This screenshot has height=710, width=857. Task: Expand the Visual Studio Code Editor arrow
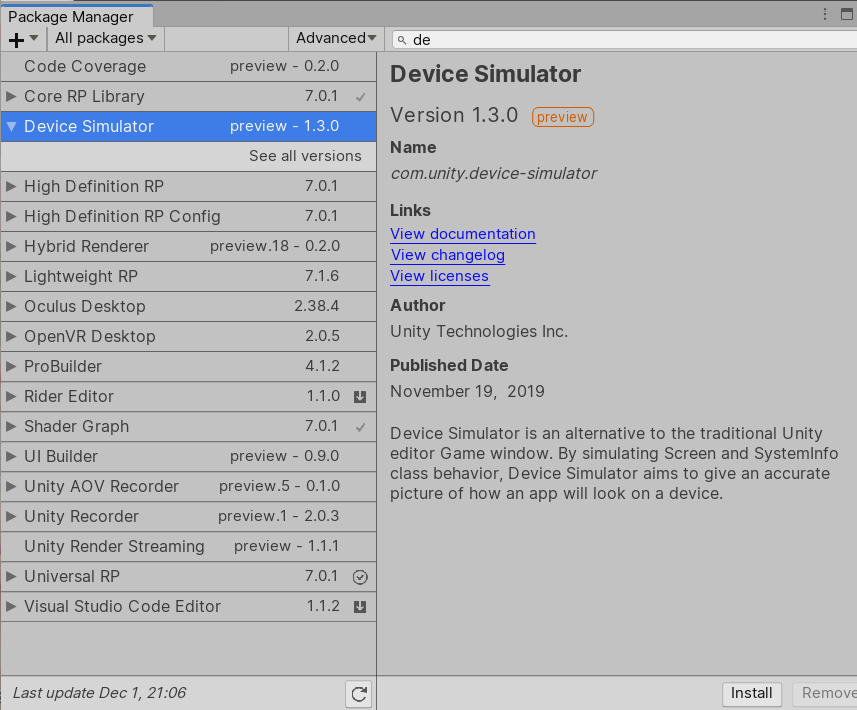pyautogui.click(x=11, y=607)
